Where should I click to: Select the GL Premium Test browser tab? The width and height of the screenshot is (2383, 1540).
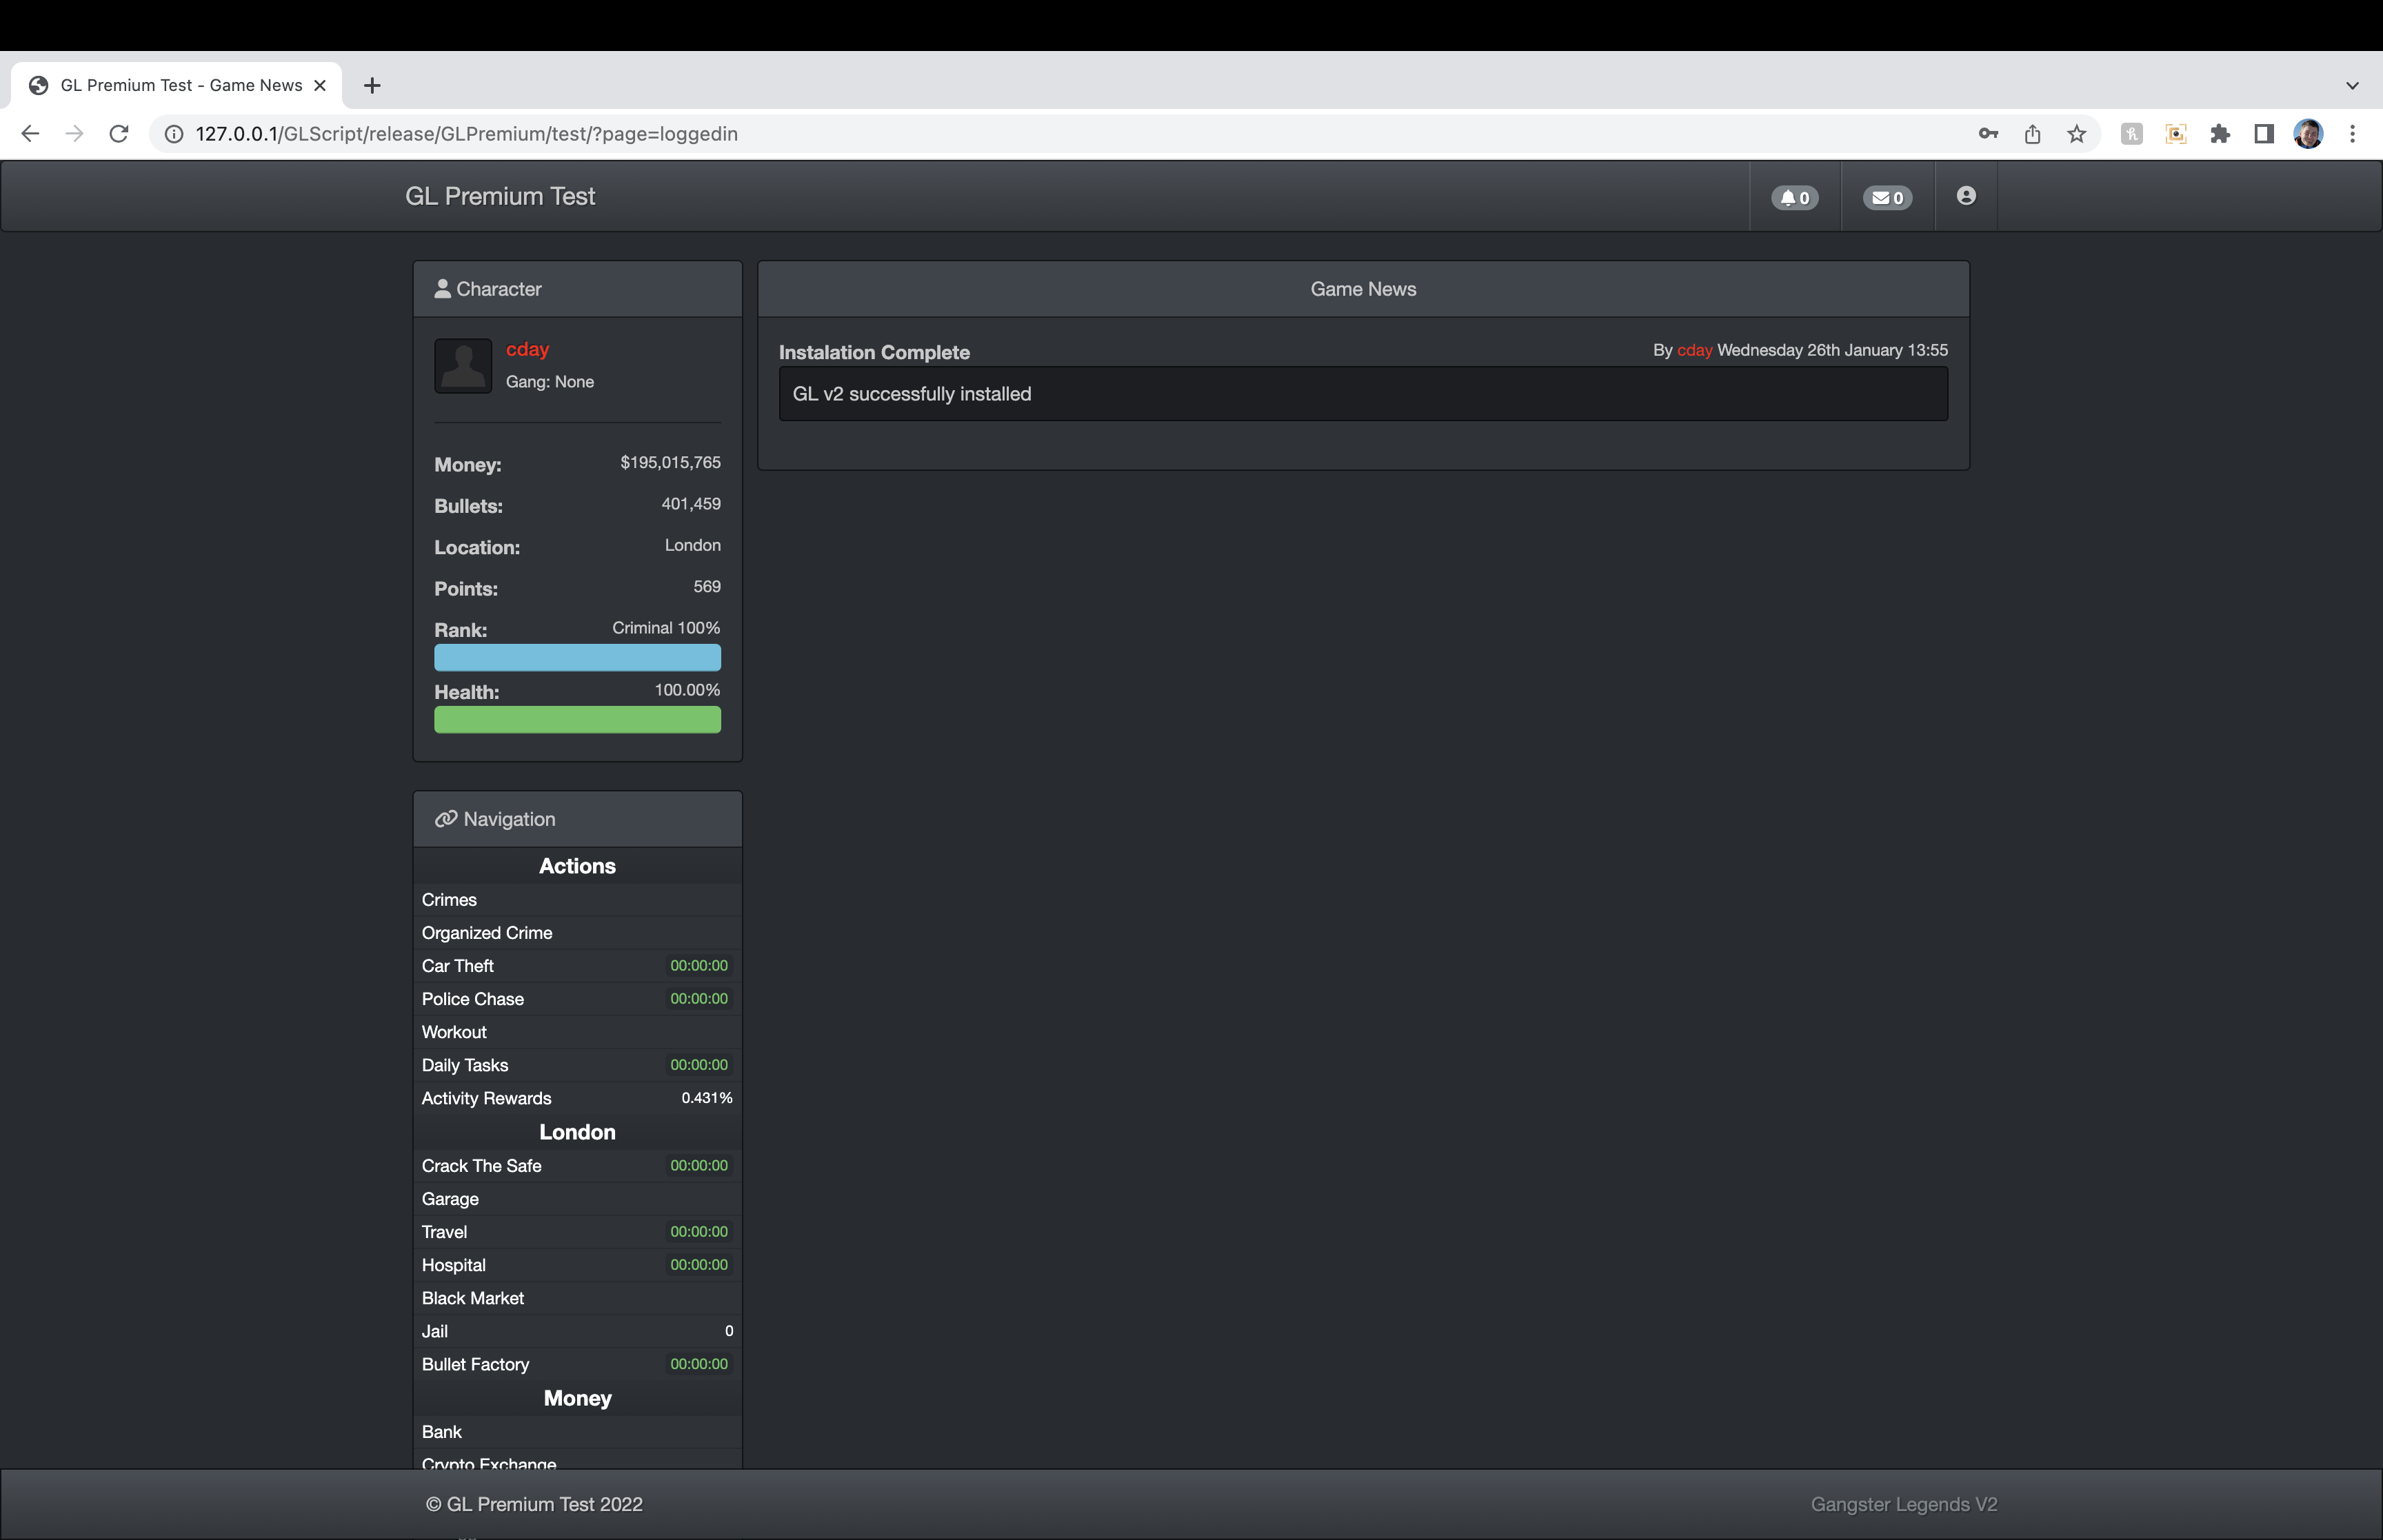pos(180,85)
